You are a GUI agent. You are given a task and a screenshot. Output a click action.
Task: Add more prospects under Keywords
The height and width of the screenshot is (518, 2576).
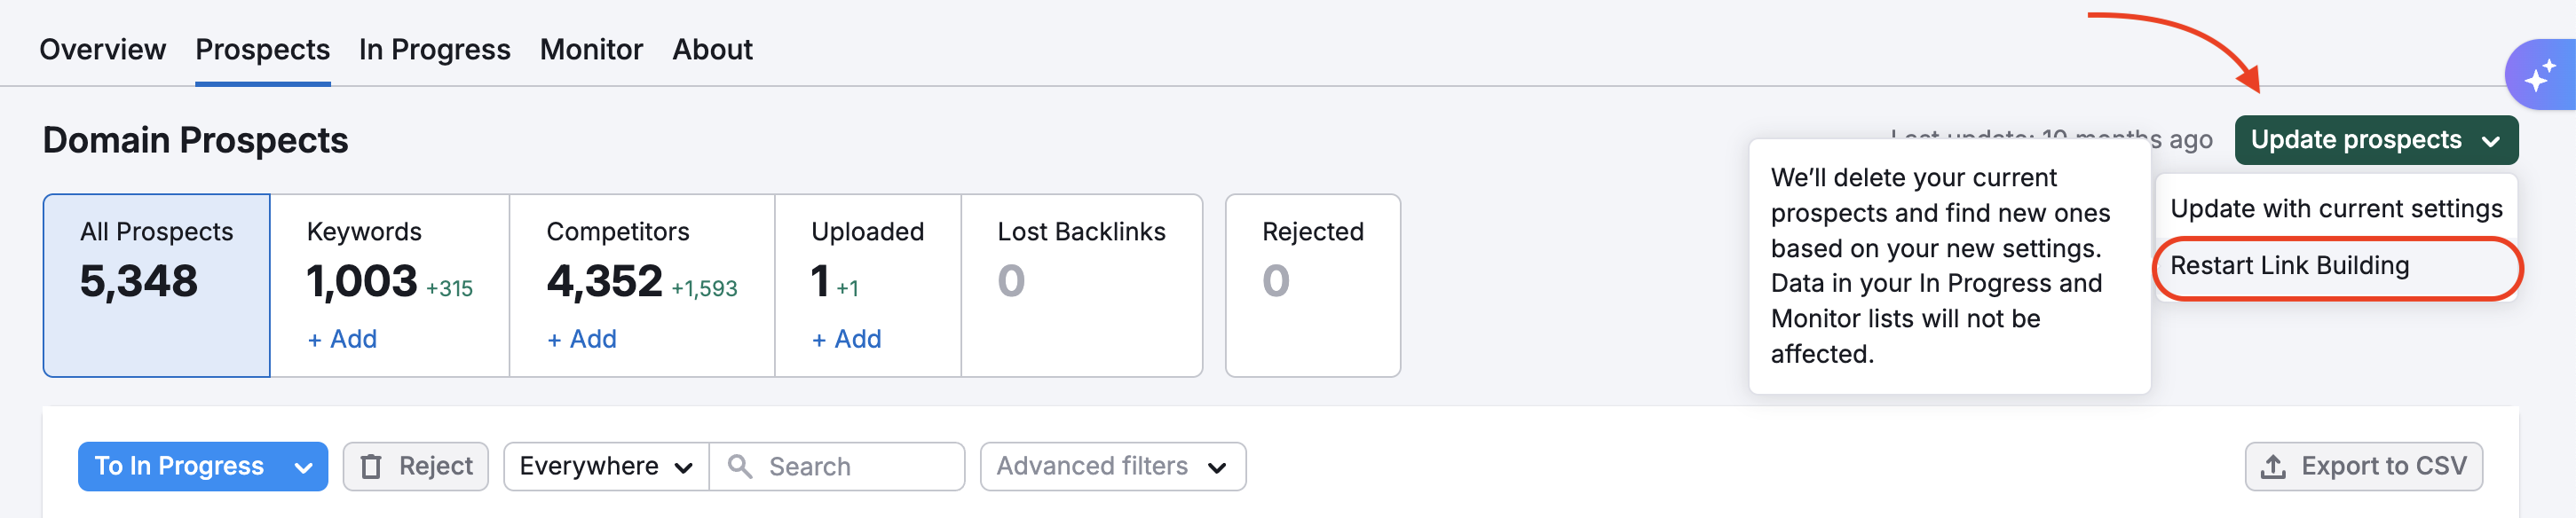pyautogui.click(x=342, y=339)
